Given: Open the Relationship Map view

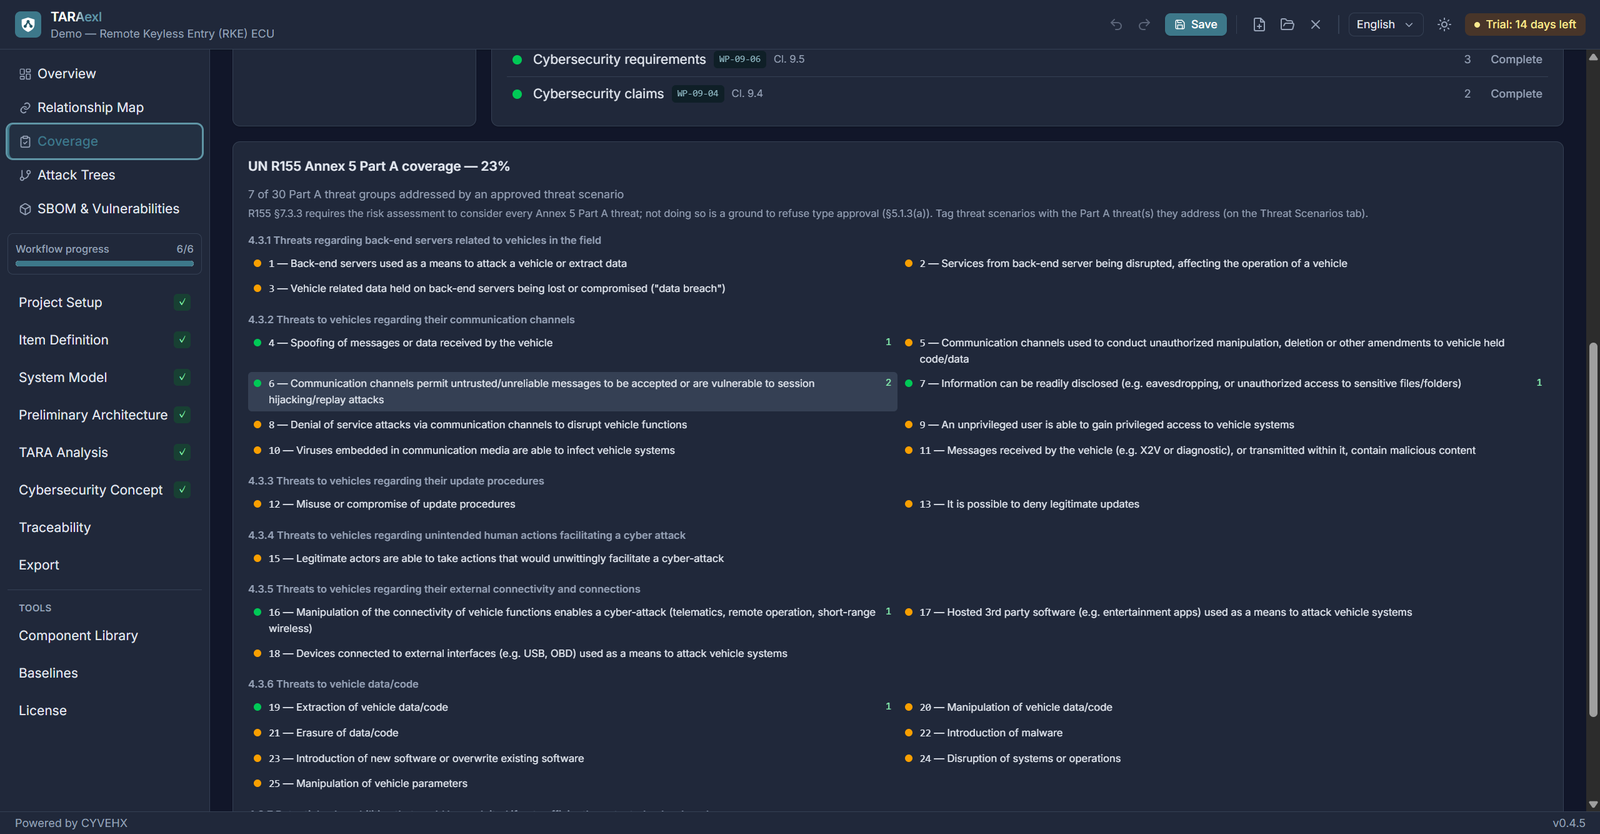Looking at the screenshot, I should [x=105, y=107].
